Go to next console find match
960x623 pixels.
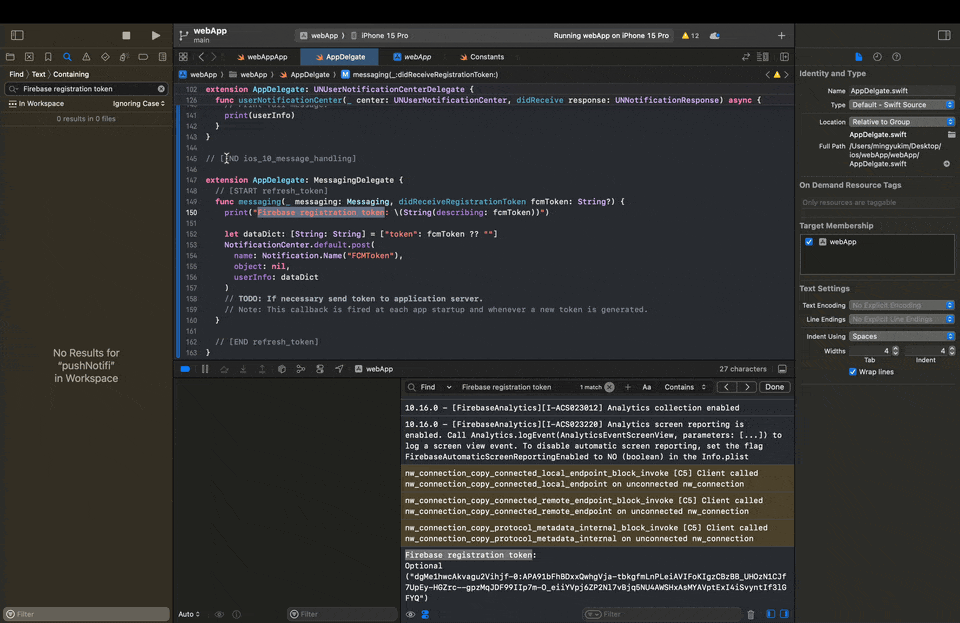[747, 387]
